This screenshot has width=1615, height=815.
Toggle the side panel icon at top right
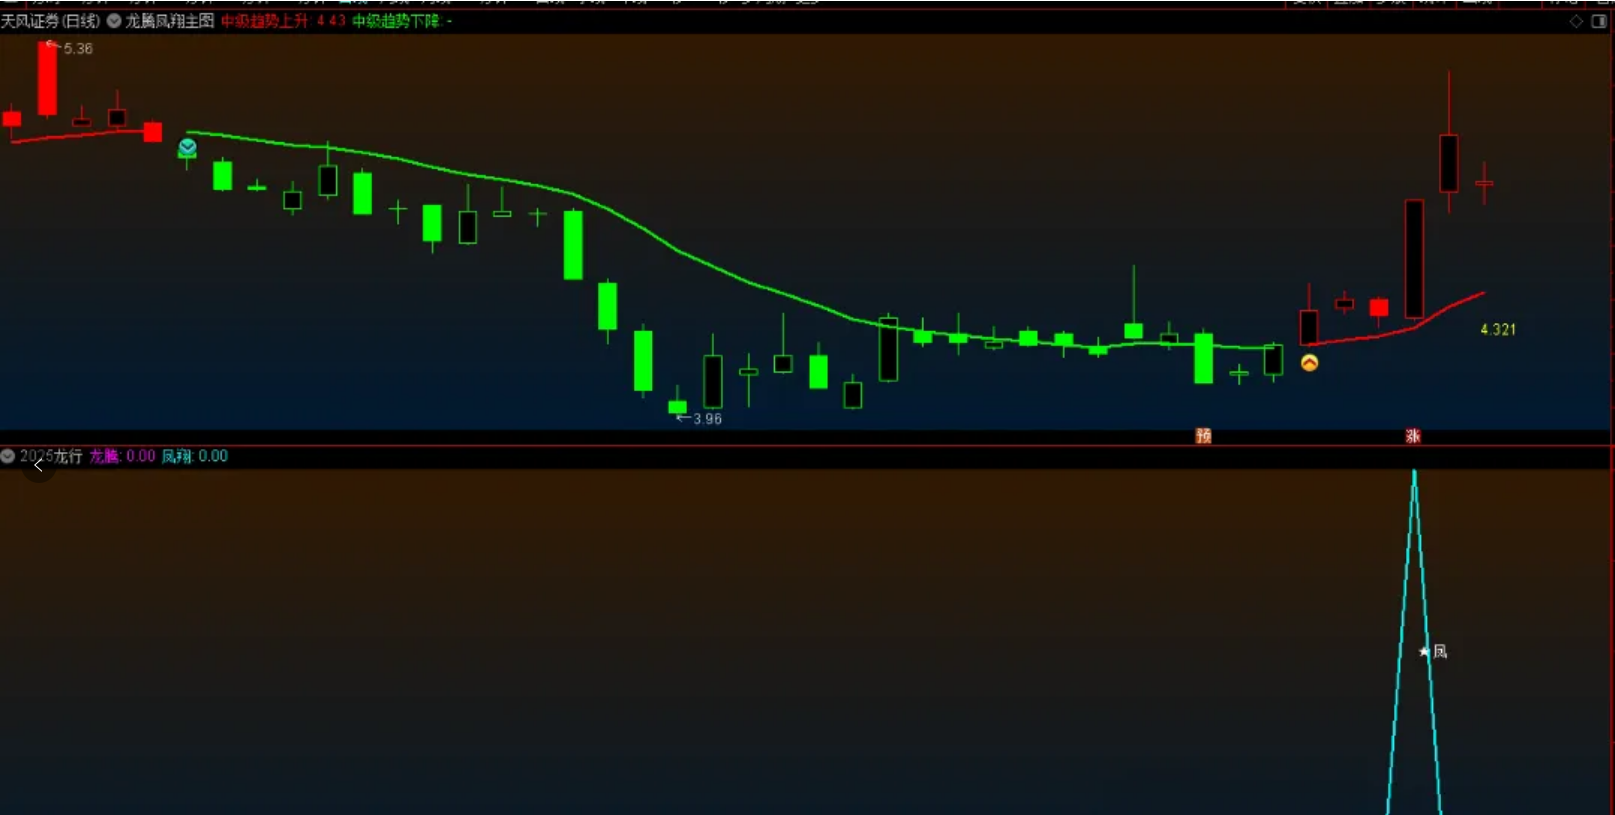[1599, 21]
